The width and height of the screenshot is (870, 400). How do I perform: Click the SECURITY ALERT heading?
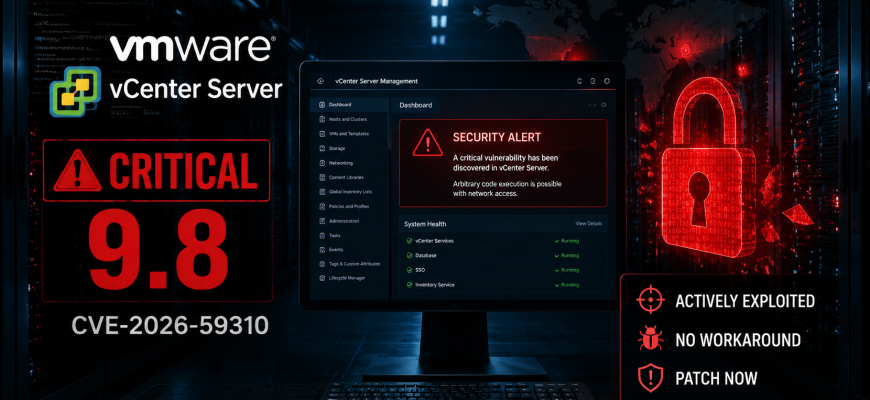(497, 137)
